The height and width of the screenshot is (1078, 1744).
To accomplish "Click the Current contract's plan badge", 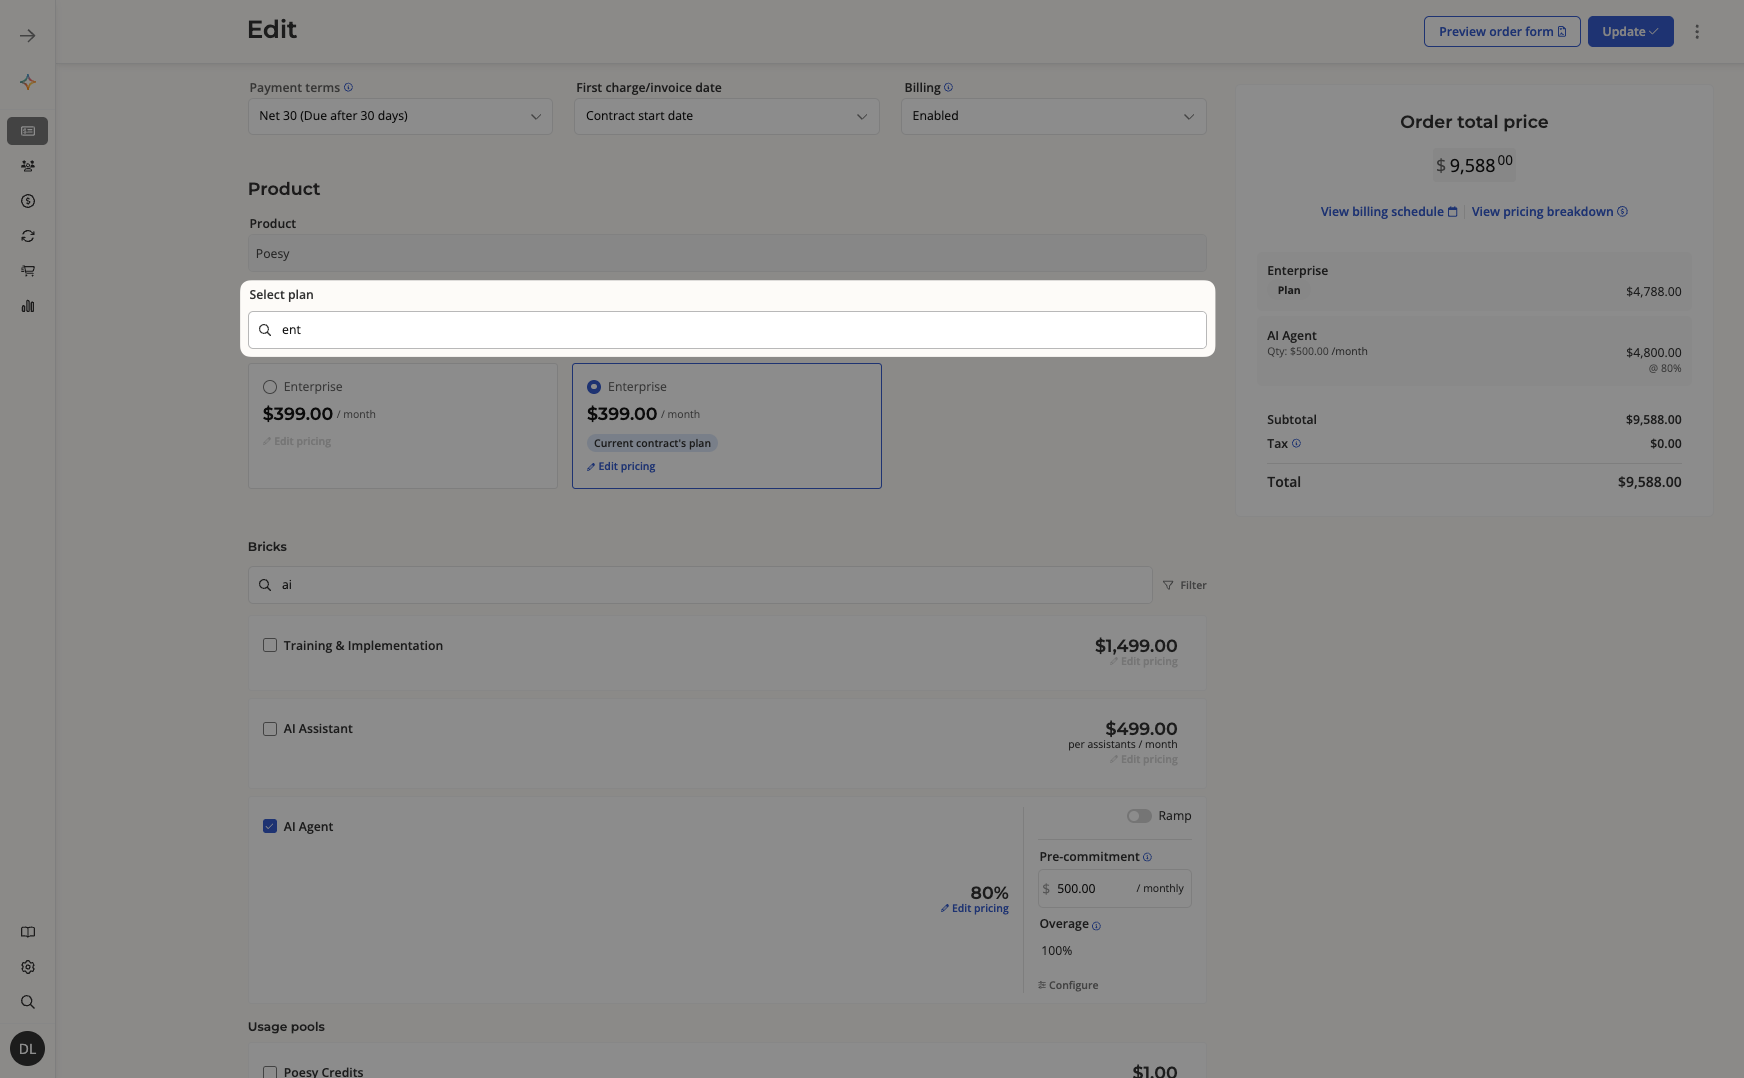I will click(652, 443).
